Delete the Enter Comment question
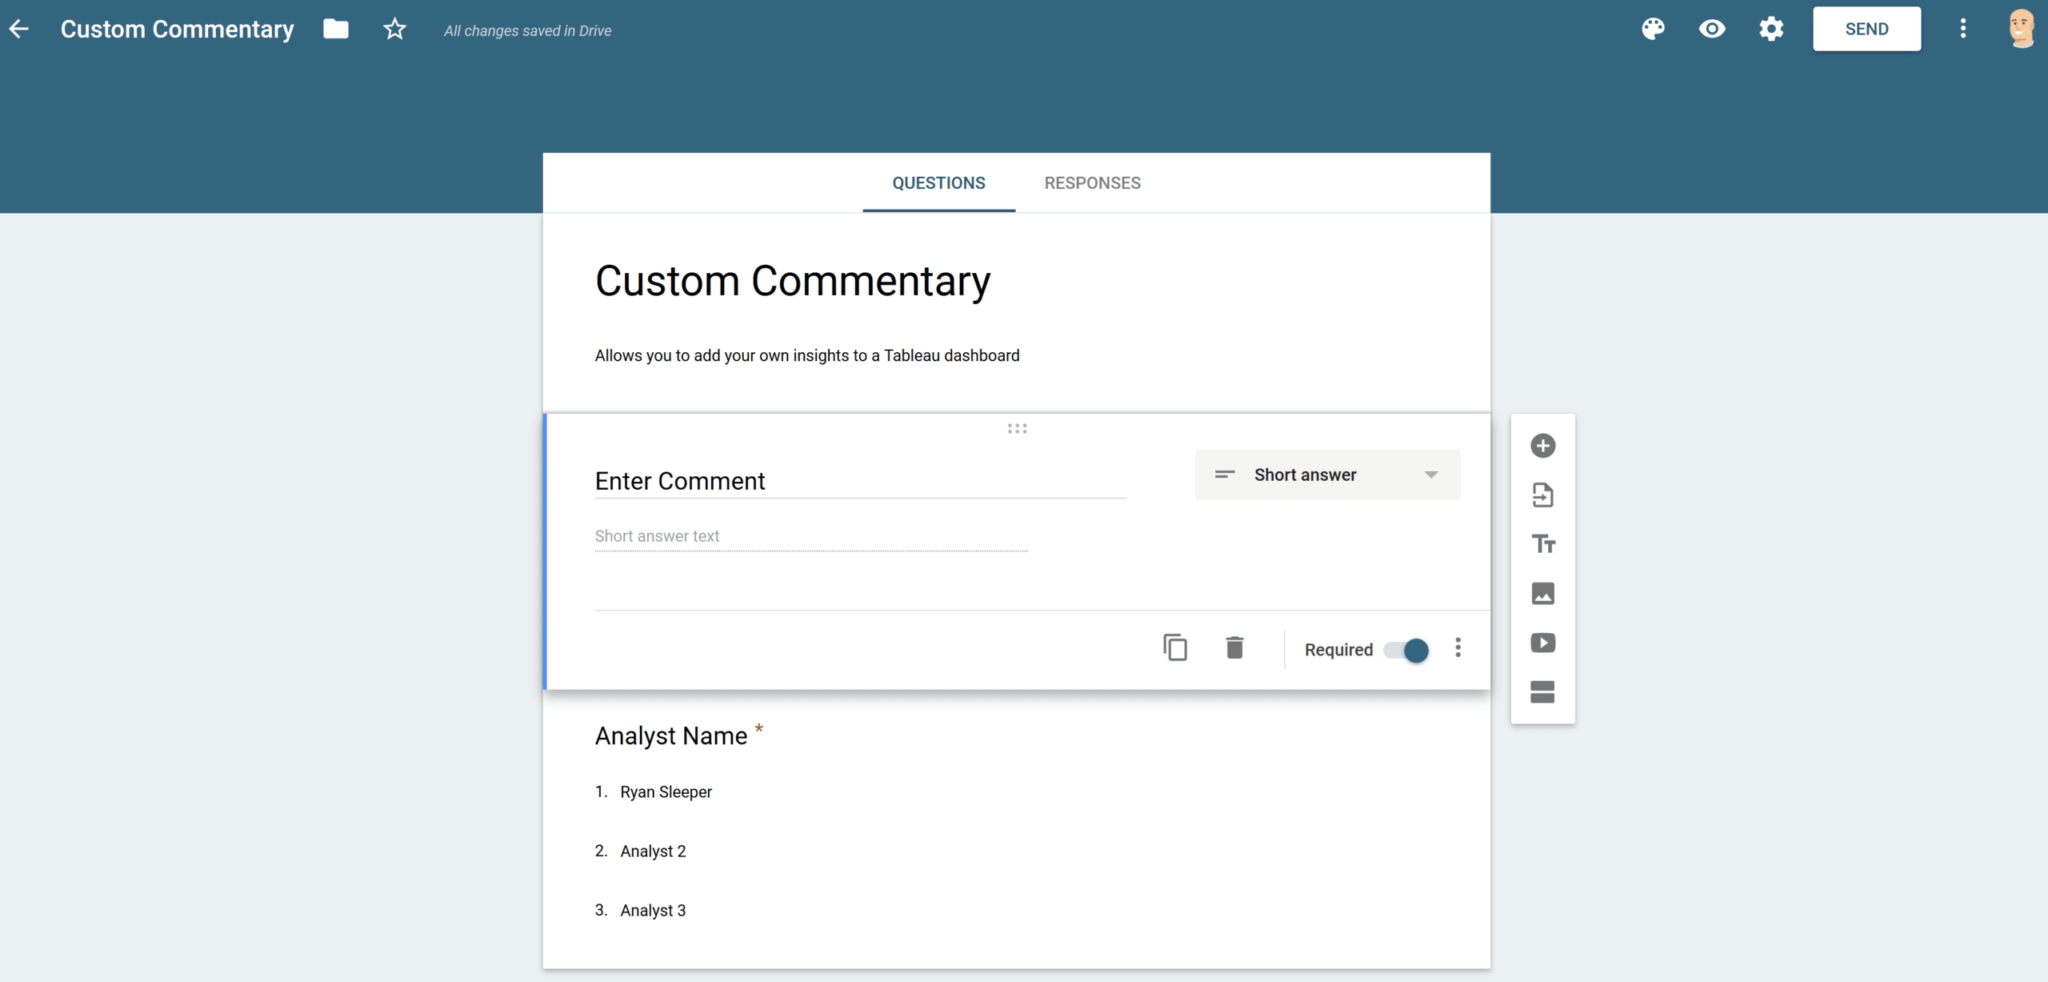The width and height of the screenshot is (2048, 982). point(1234,648)
